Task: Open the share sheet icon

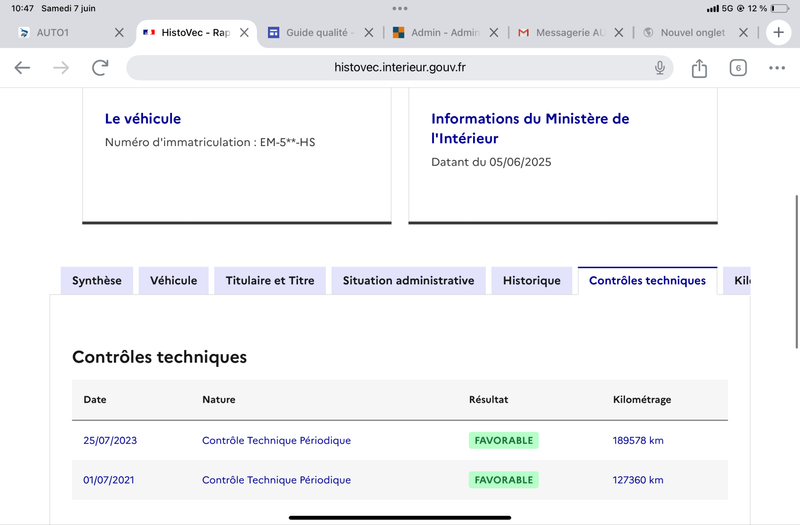Action: point(699,68)
